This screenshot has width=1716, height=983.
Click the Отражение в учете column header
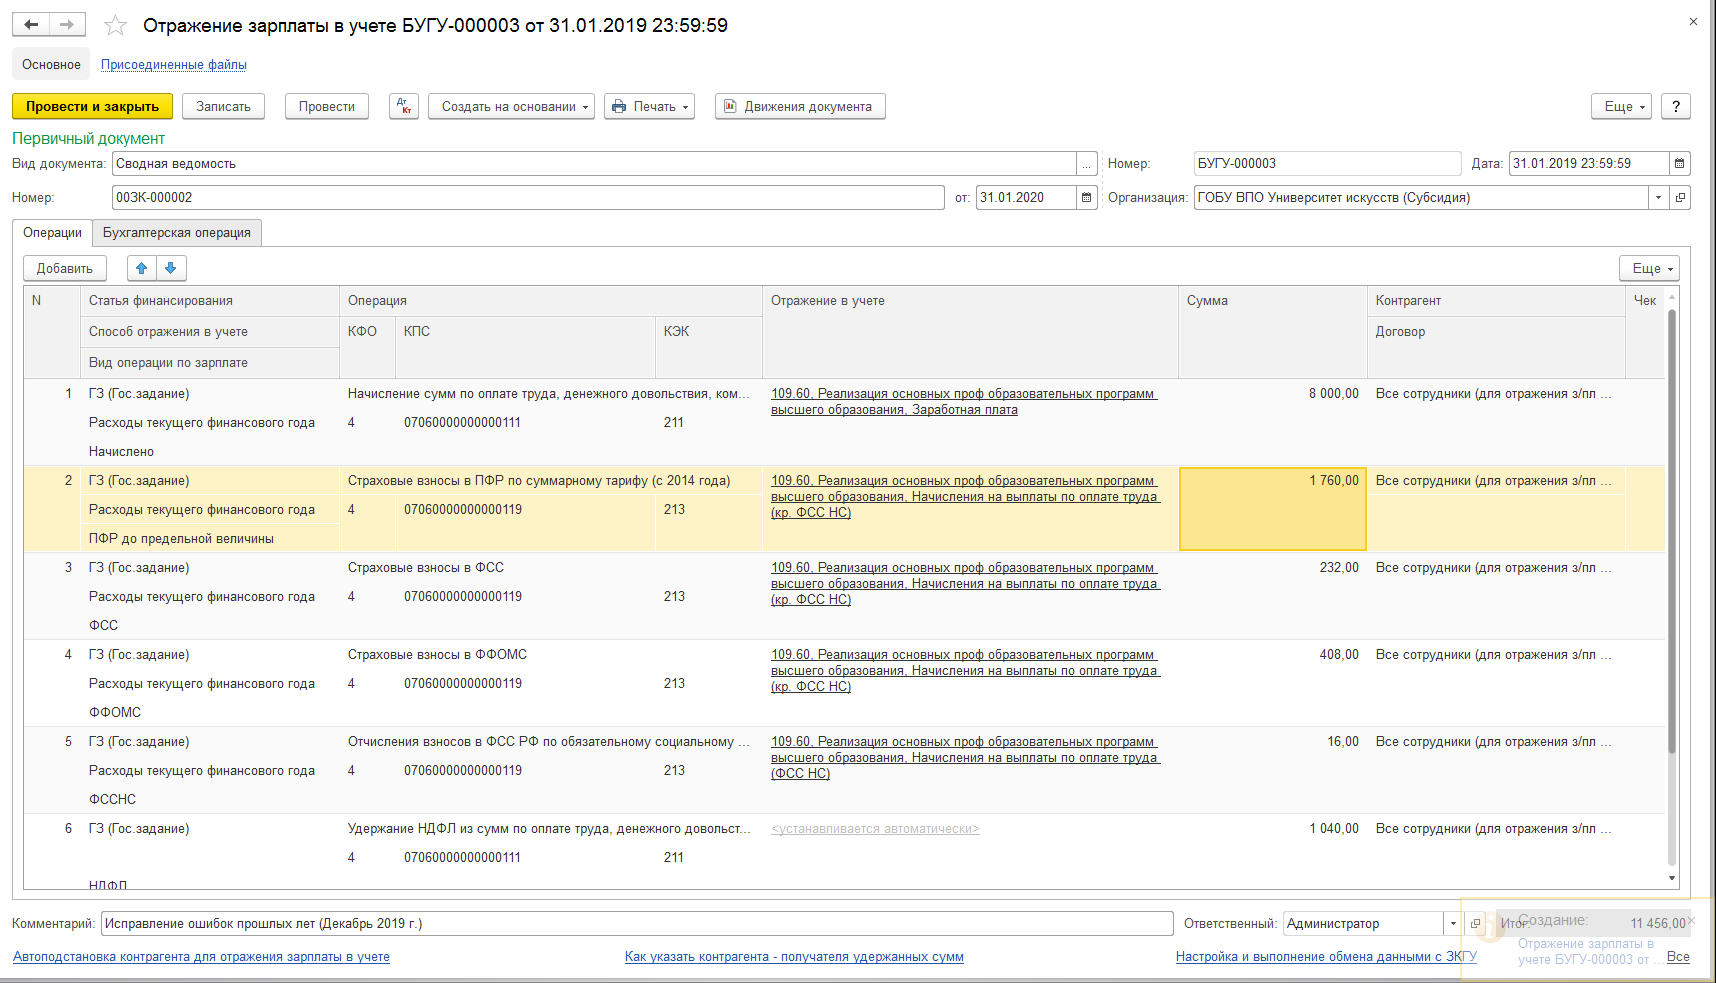point(970,332)
